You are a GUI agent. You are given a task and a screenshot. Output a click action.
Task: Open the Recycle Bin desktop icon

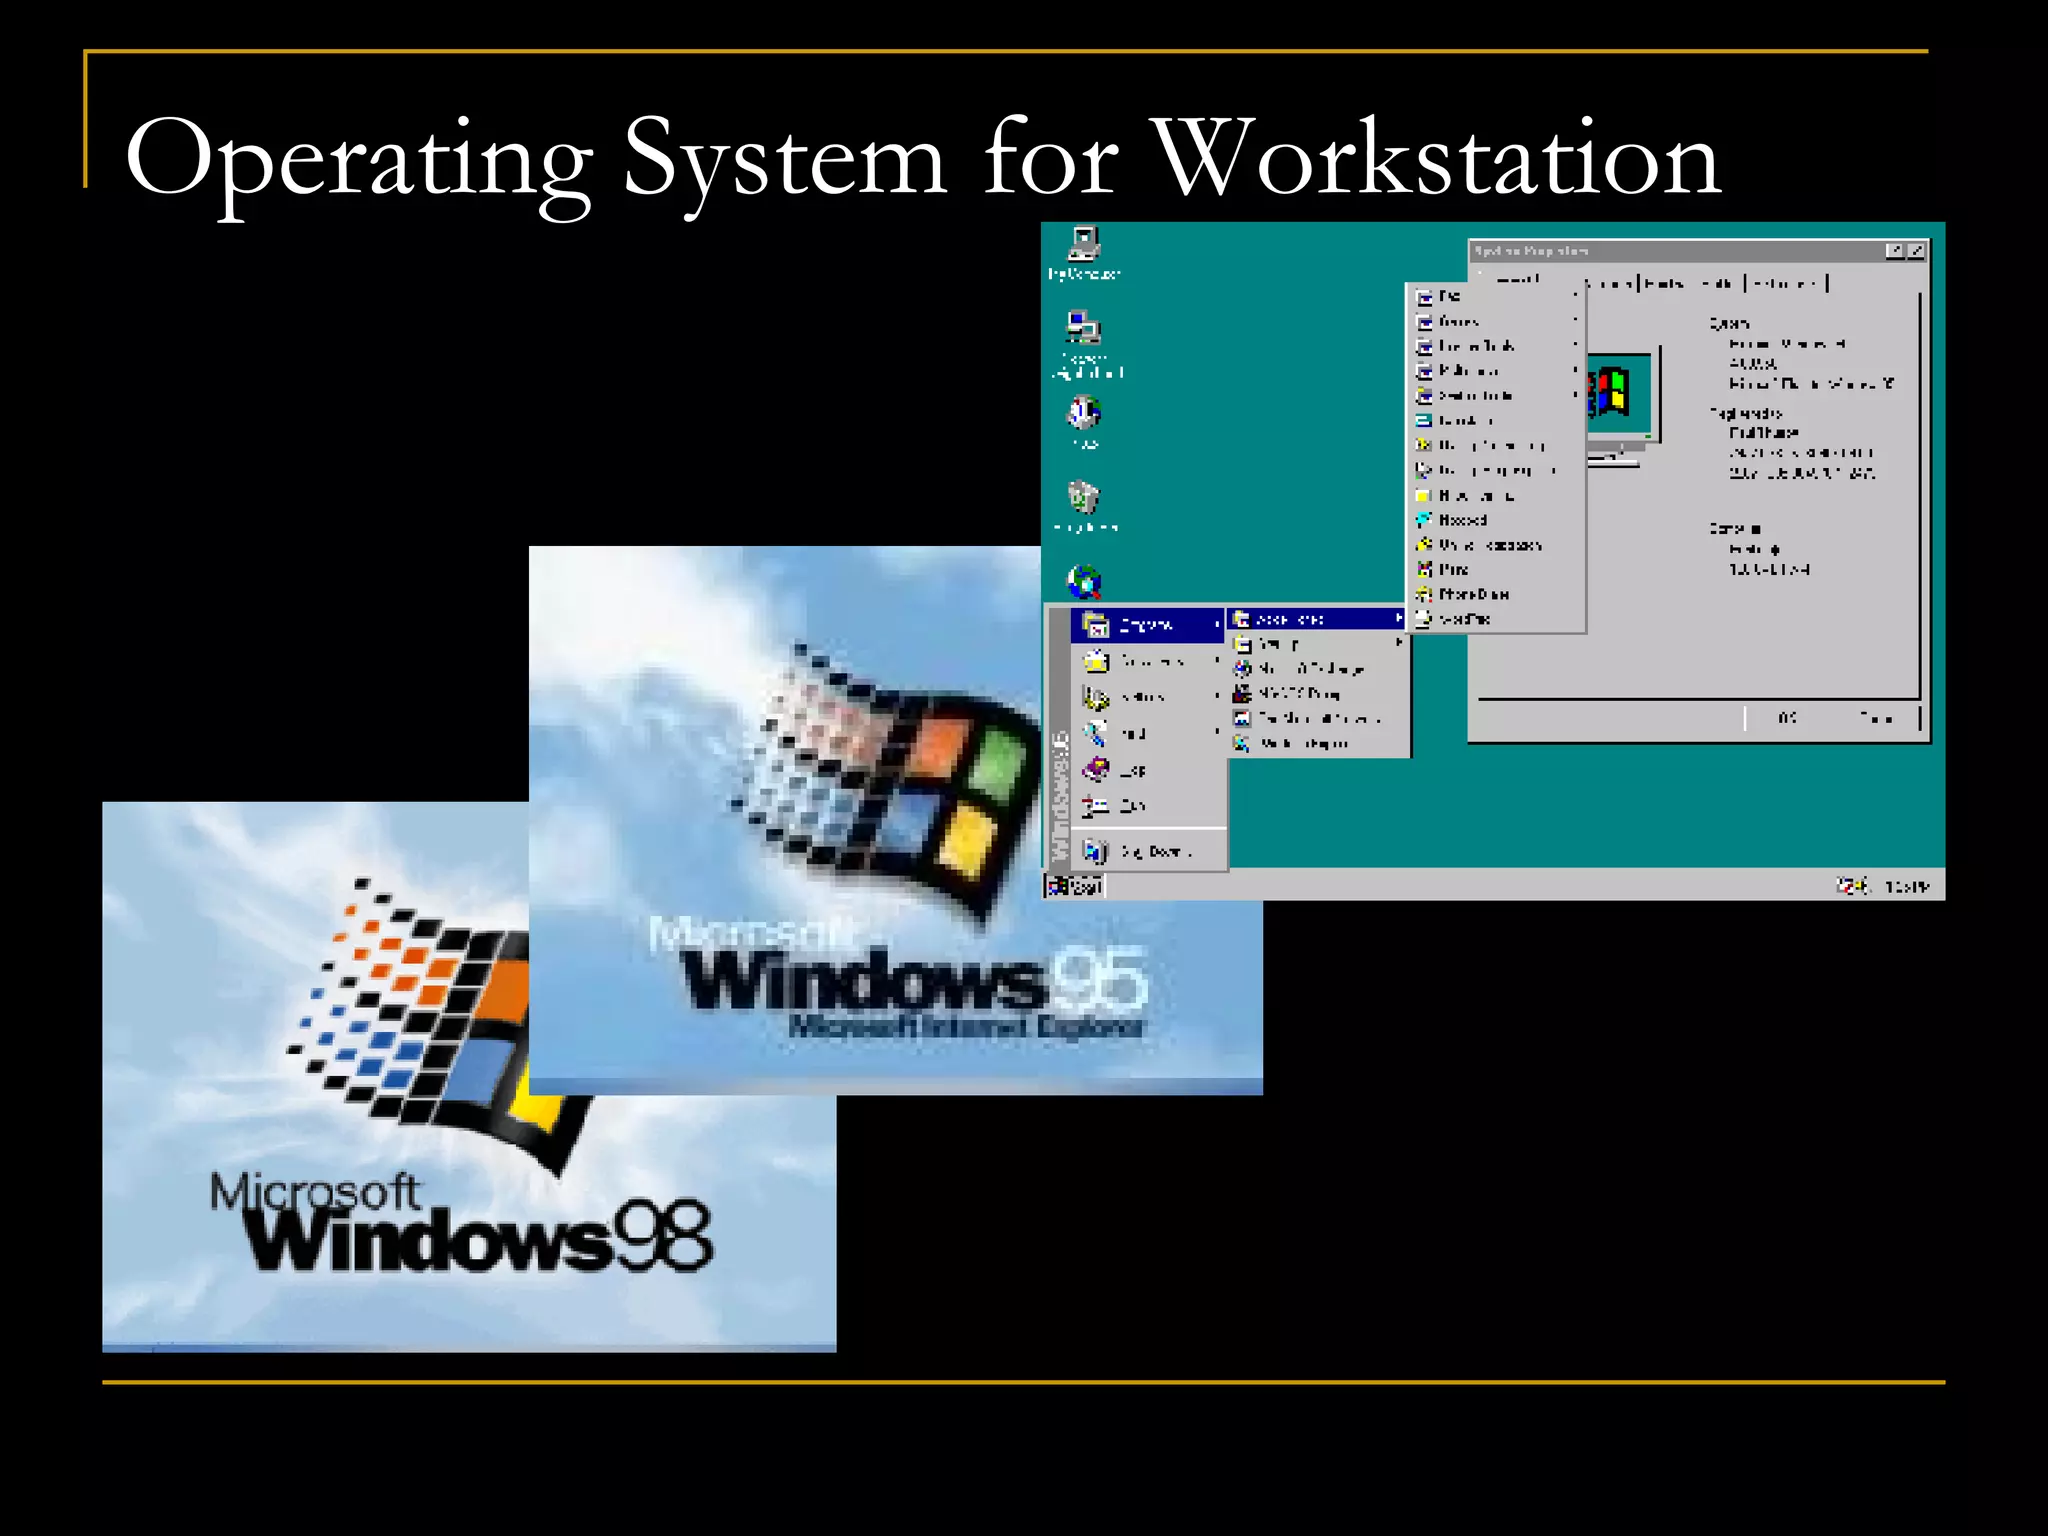click(1085, 506)
